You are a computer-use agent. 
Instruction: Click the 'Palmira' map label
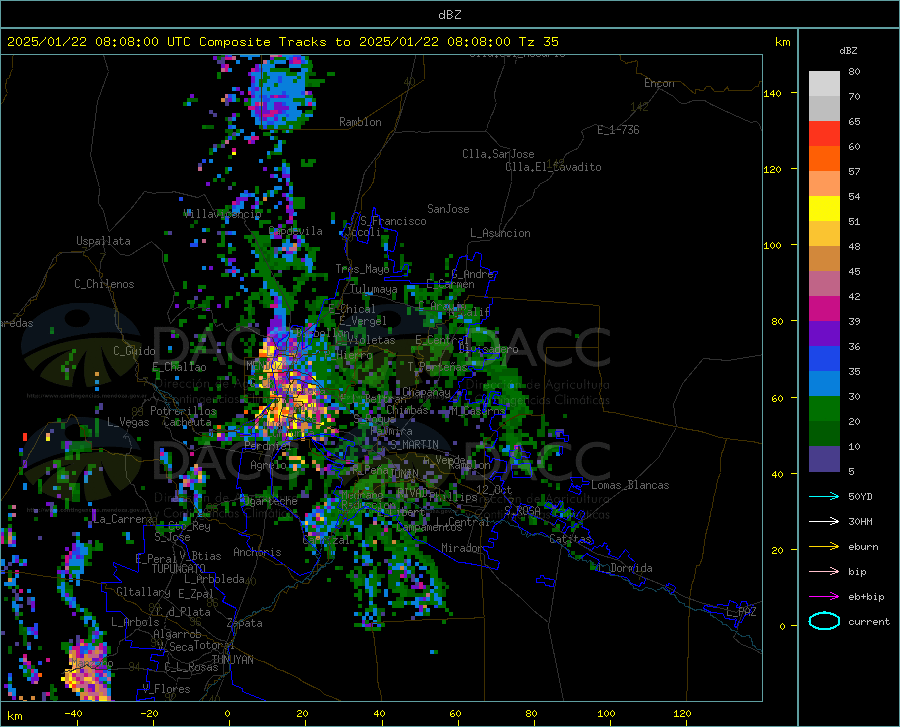[391, 430]
